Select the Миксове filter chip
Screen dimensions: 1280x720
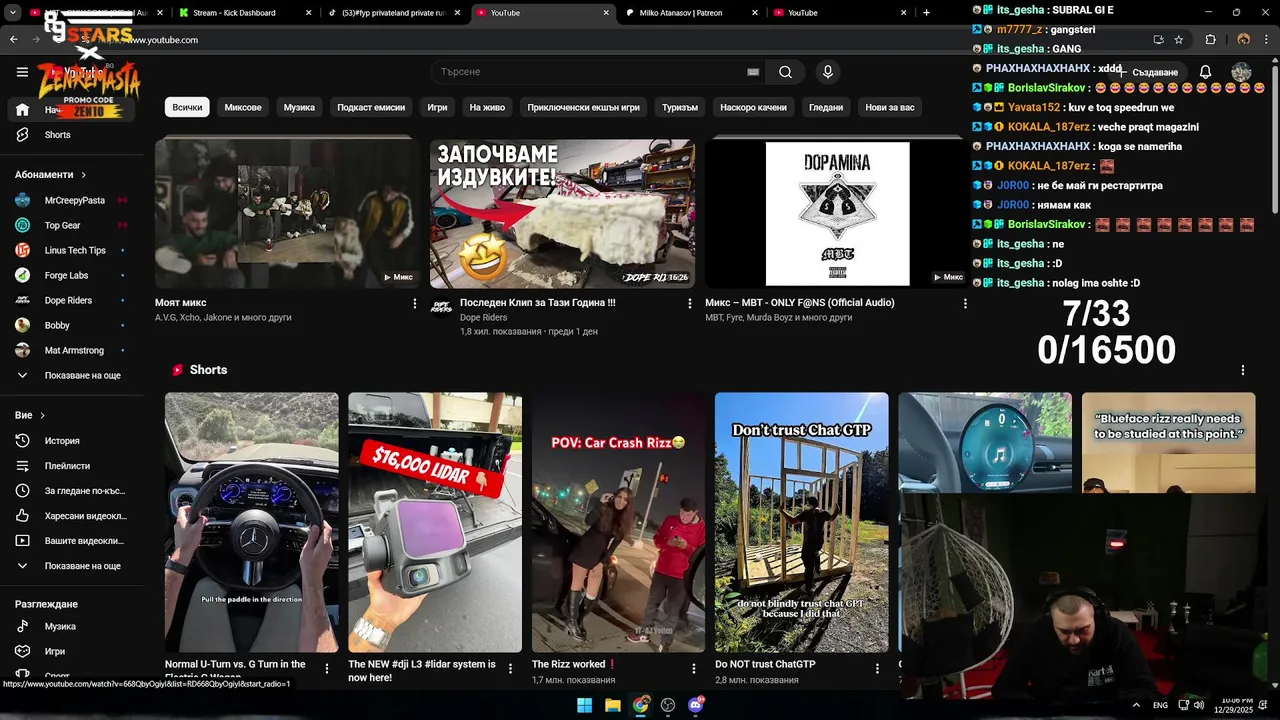tap(243, 107)
